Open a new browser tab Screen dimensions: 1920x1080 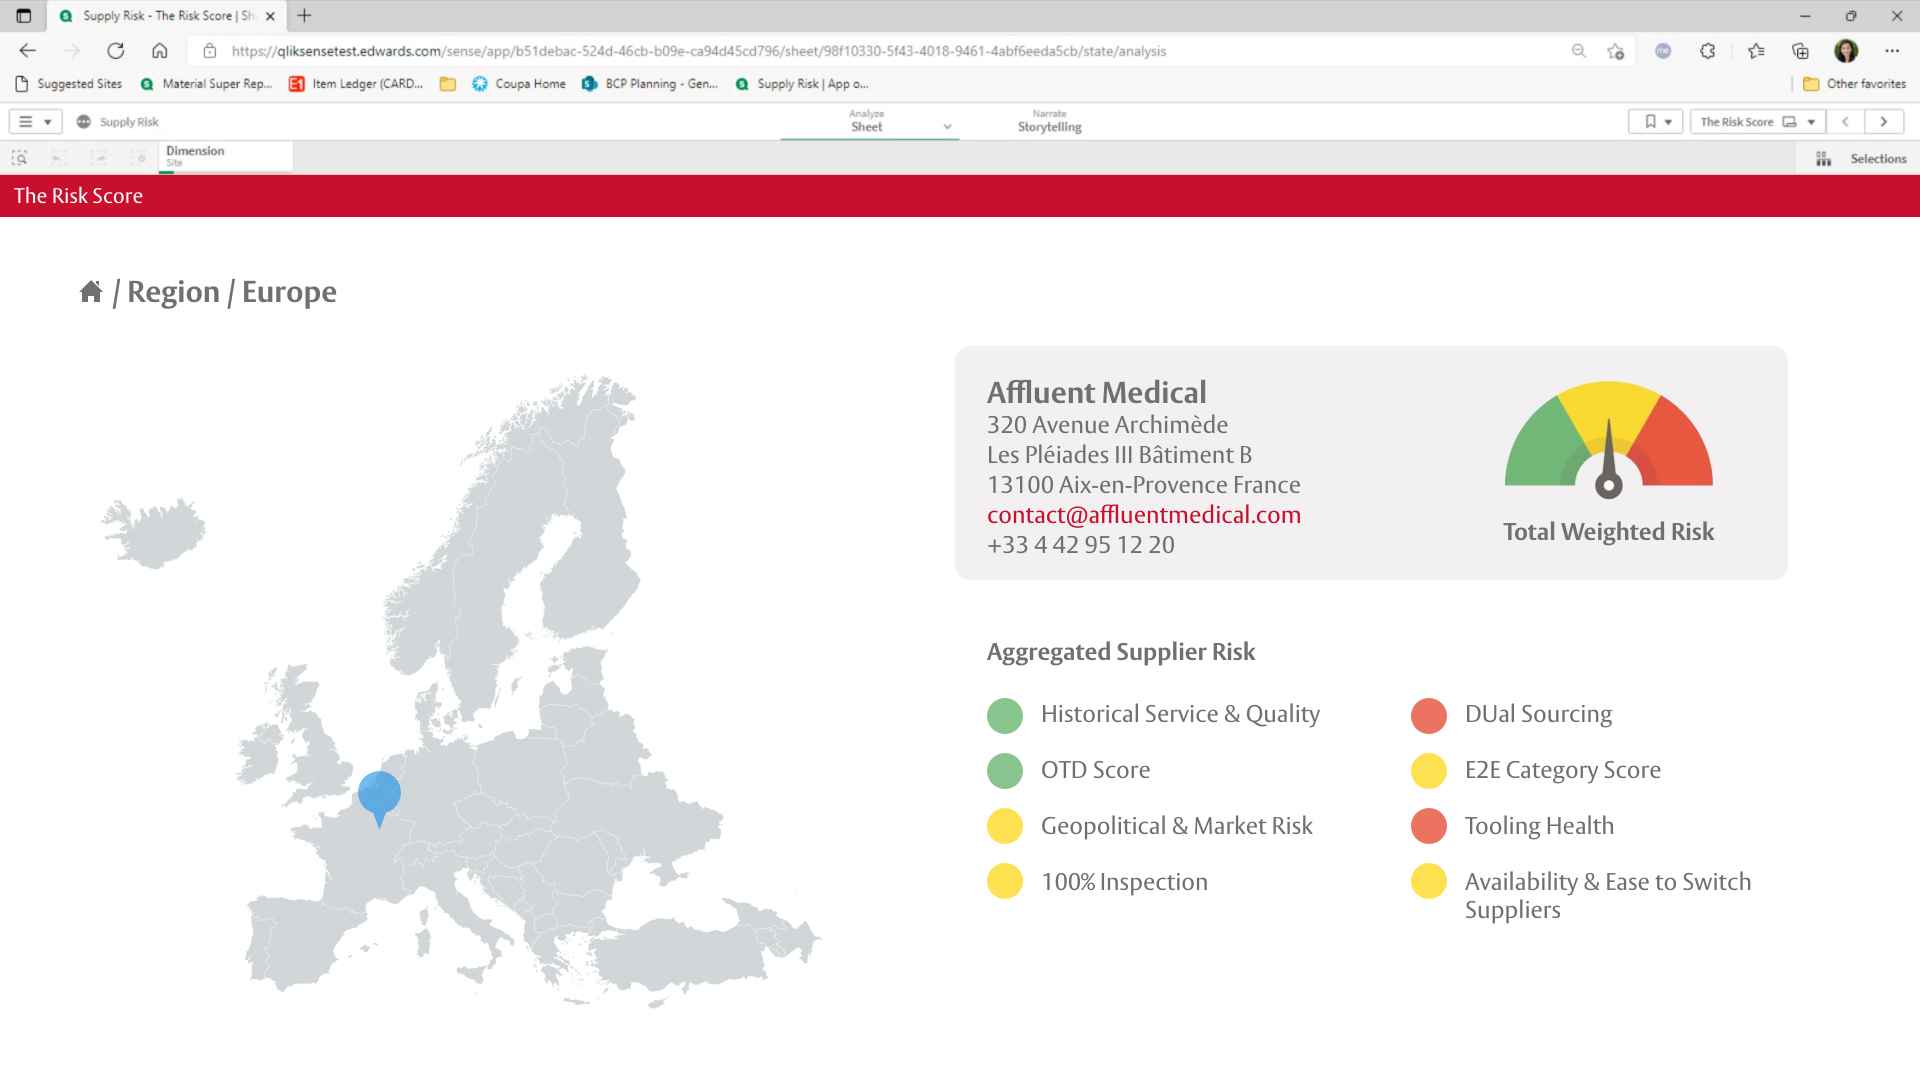(305, 16)
